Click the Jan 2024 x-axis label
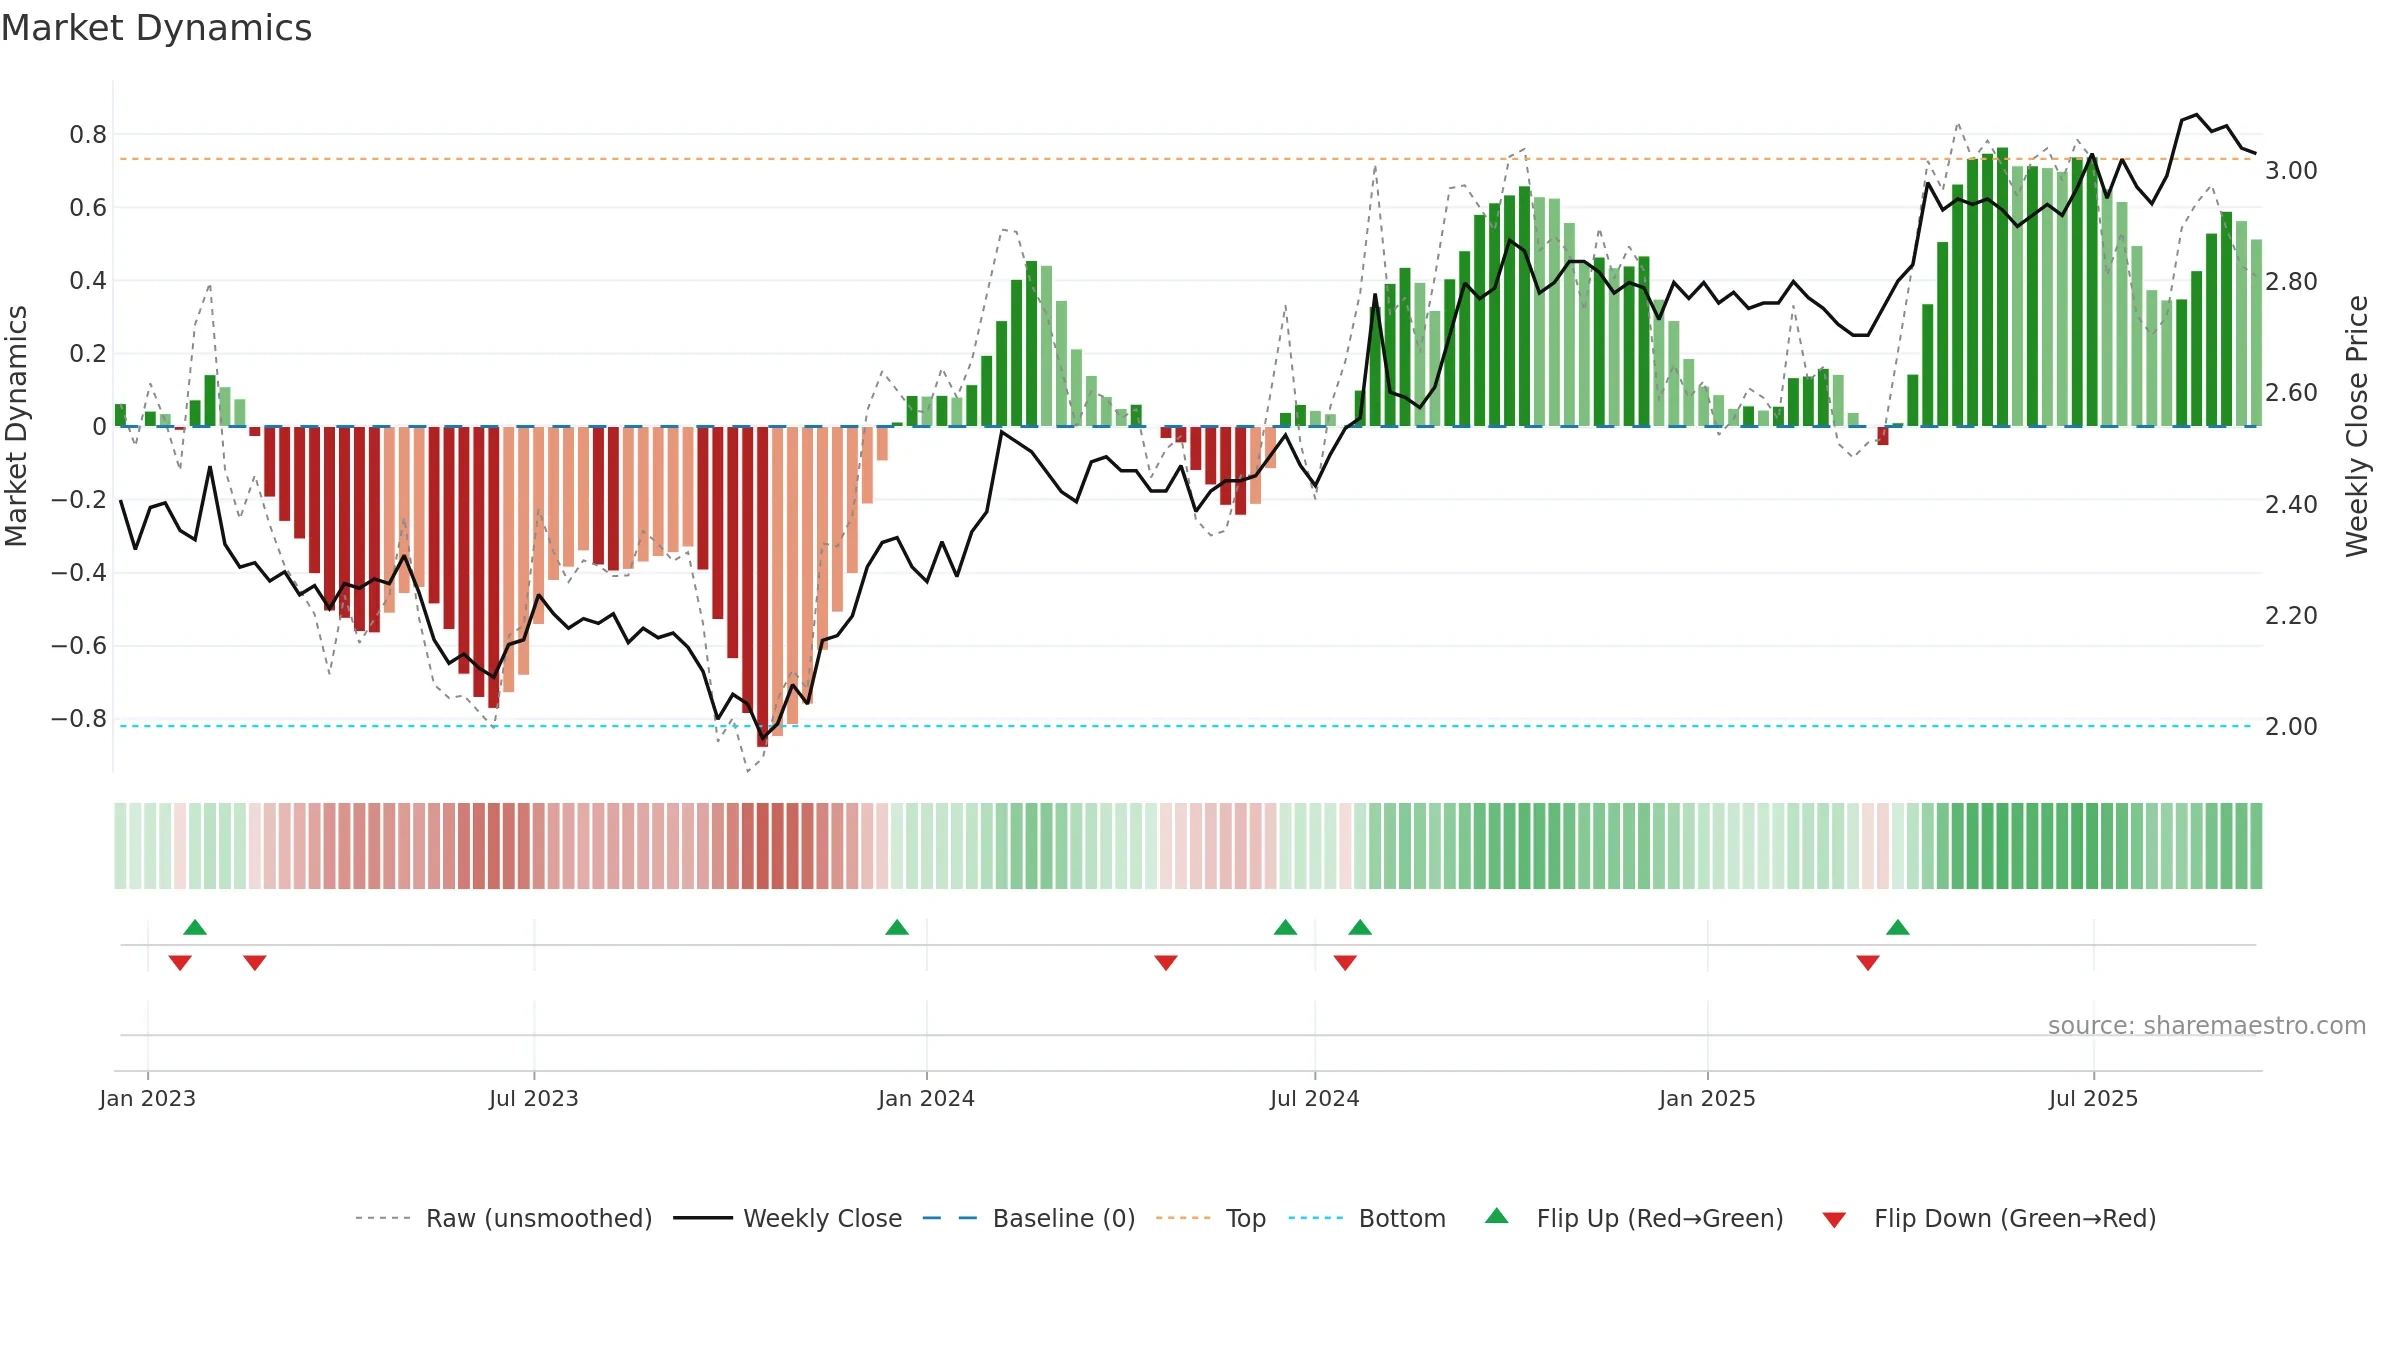Screen dimensions: 2400x1350 point(927,1098)
